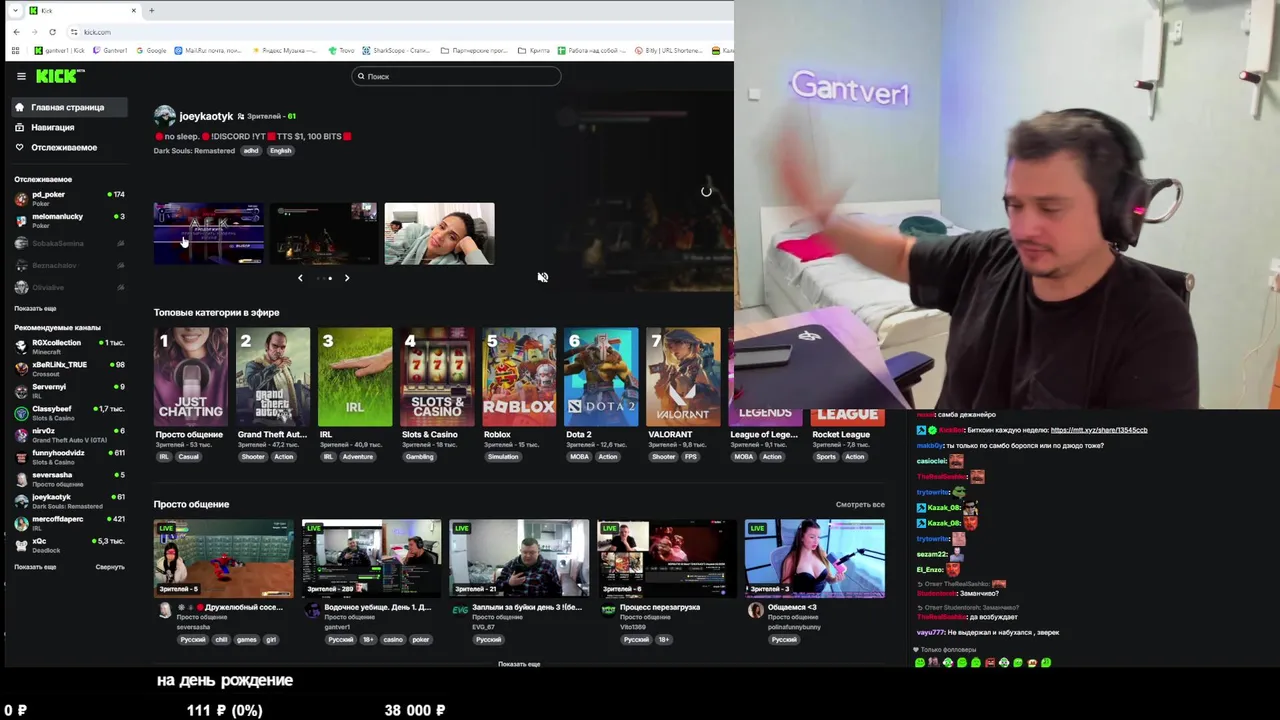The width and height of the screenshot is (1280, 720).
Task: Open Slots & Casino category card
Action: pyautogui.click(x=436, y=377)
